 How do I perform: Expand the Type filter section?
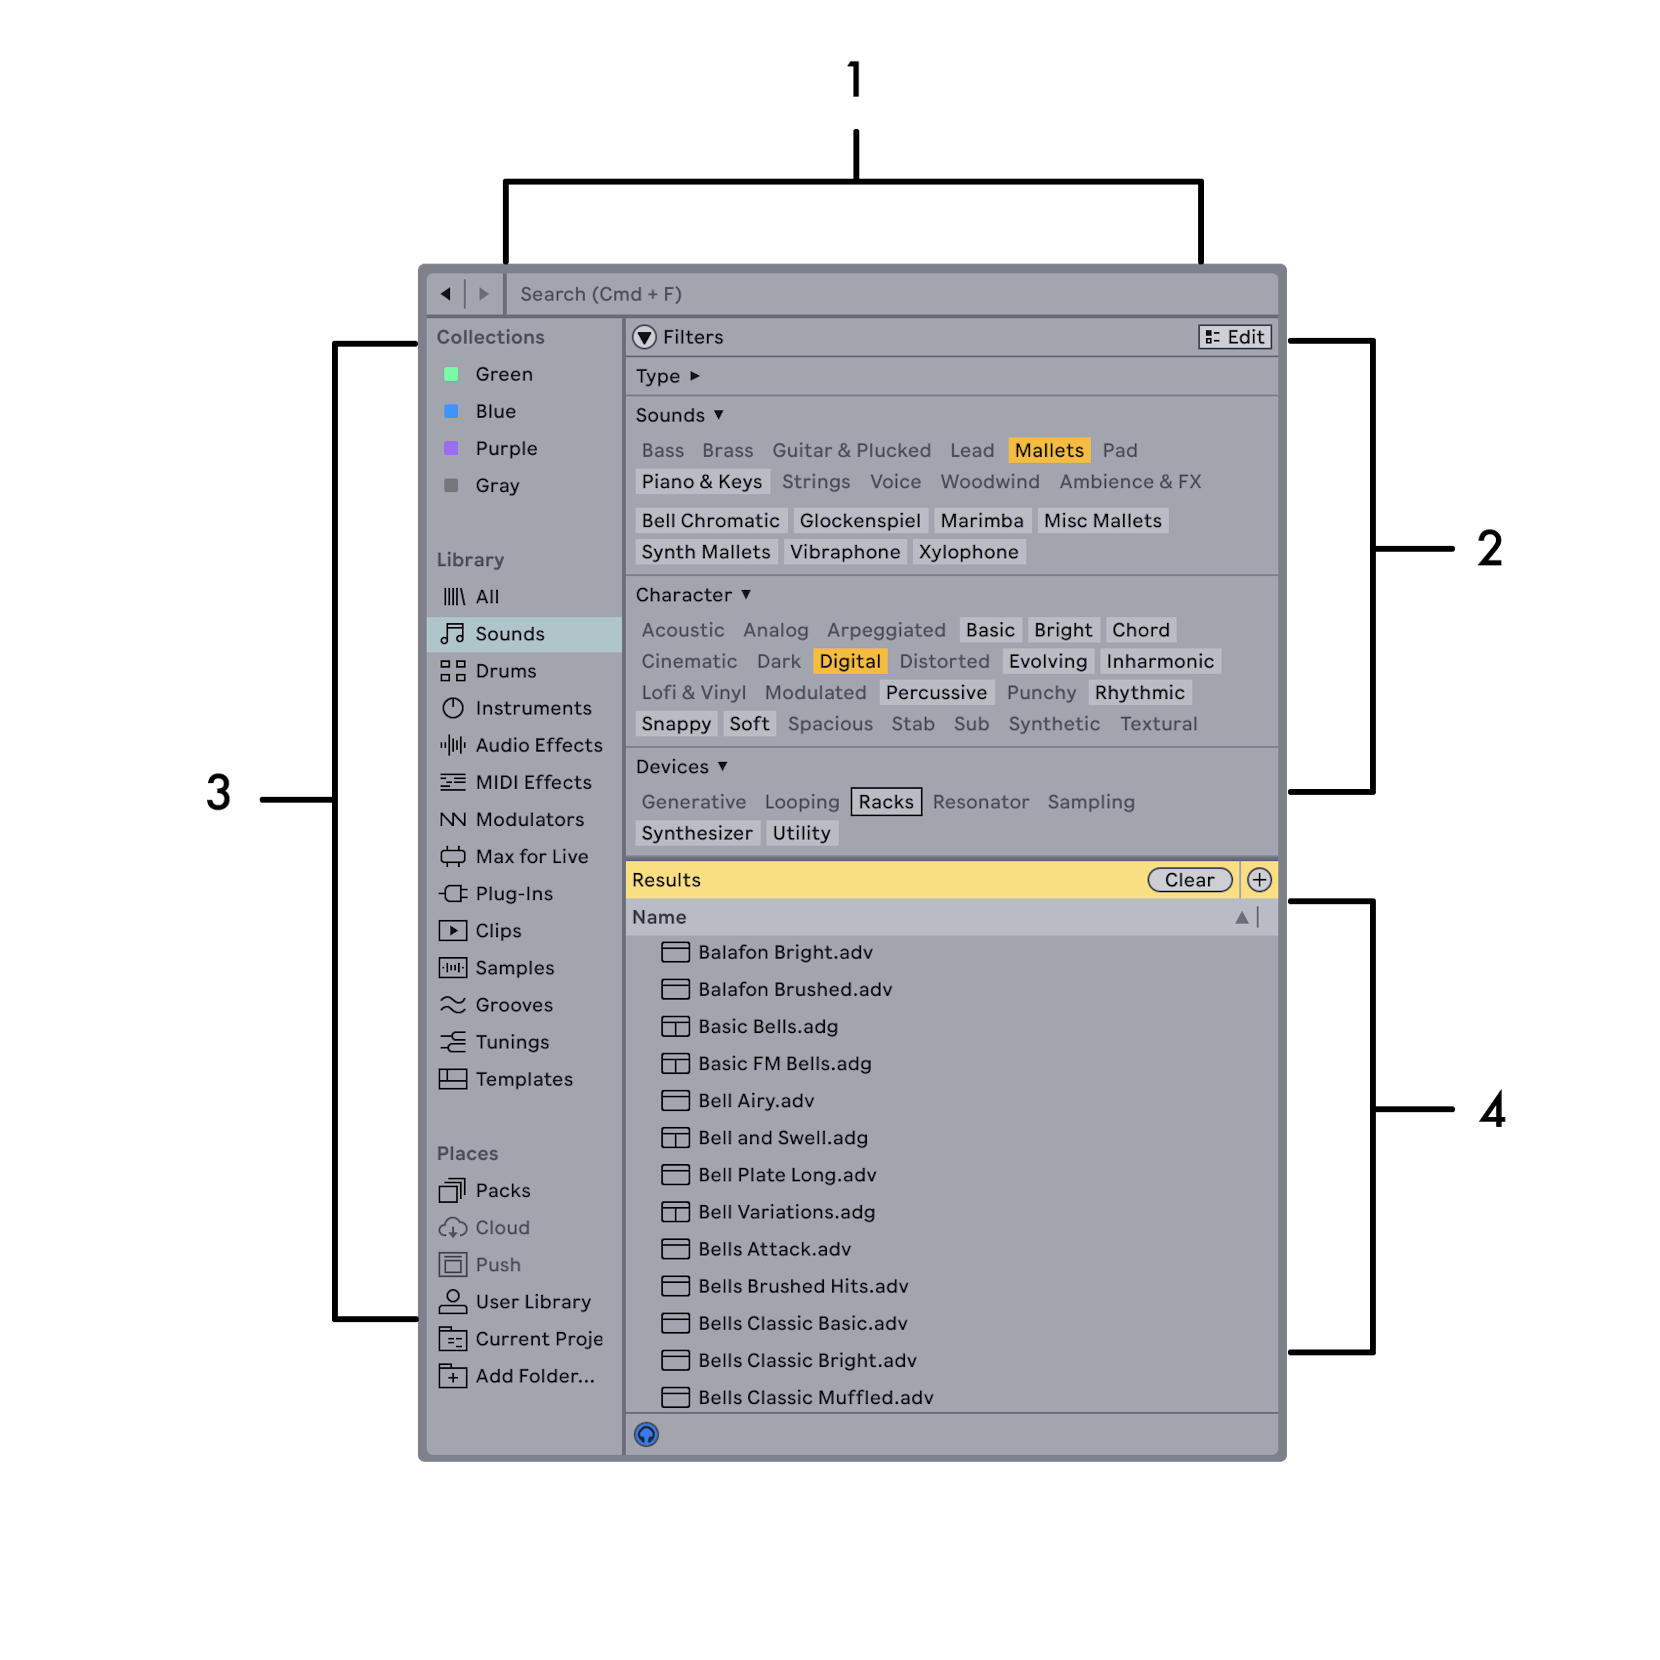pyautogui.click(x=666, y=376)
